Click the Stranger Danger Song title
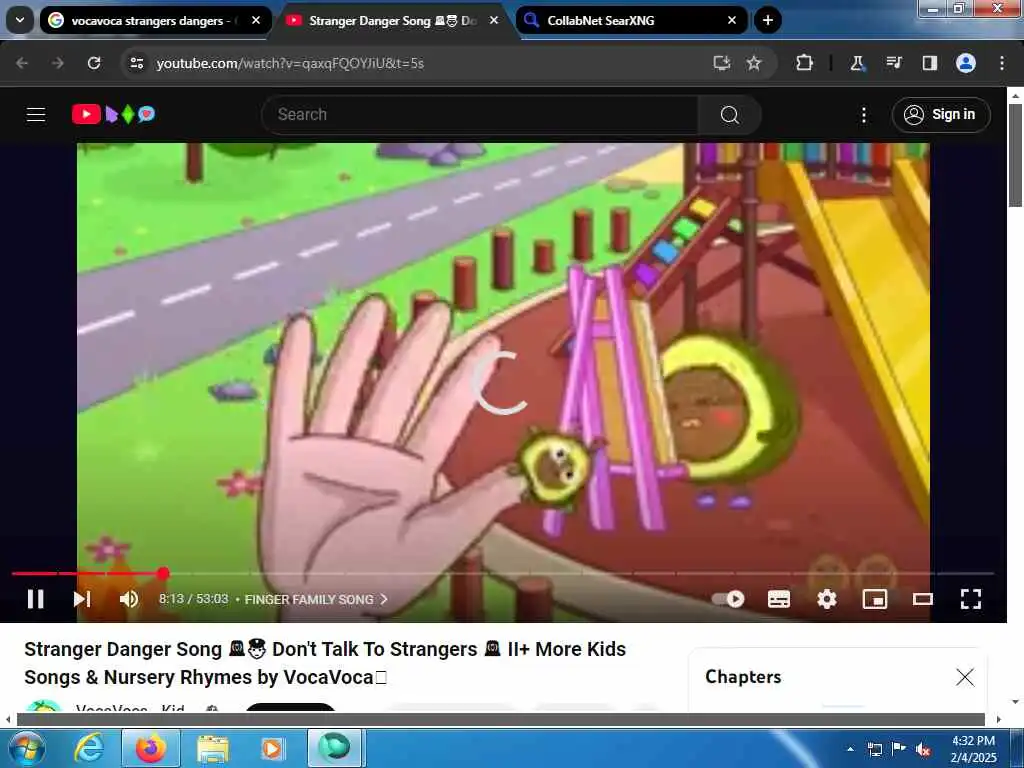Screen dimensions: 1024x768 click(x=325, y=663)
